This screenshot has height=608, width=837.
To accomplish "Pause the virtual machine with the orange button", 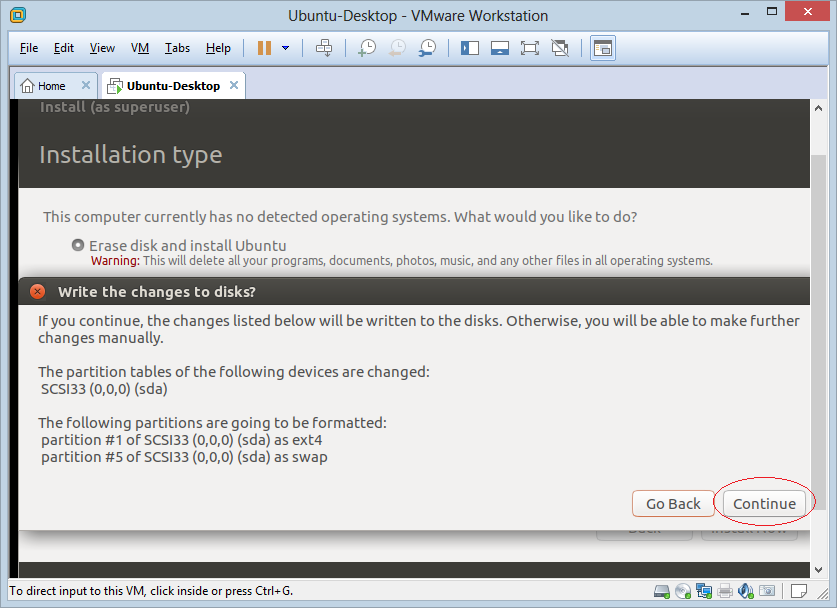I will click(264, 48).
